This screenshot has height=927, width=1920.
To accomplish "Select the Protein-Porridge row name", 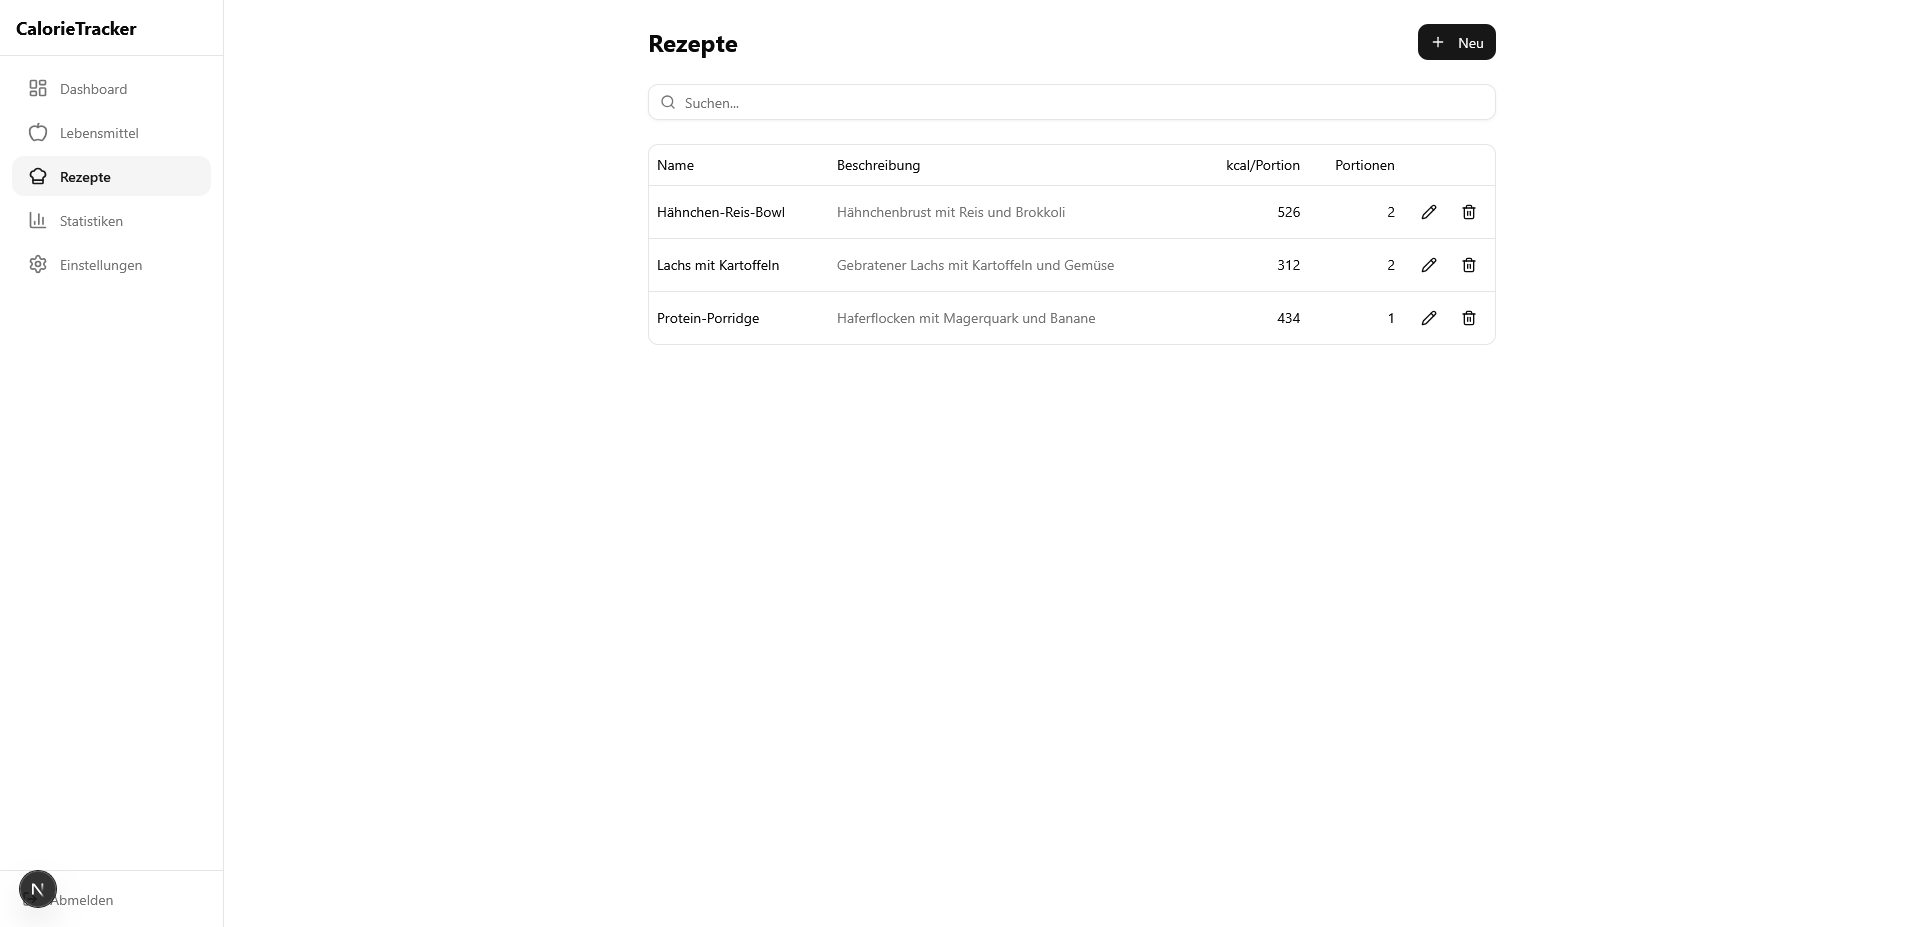I will [x=708, y=318].
